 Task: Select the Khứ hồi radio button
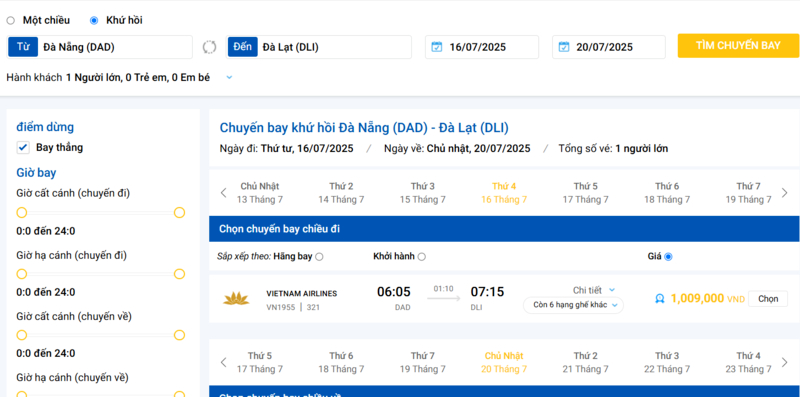(94, 21)
